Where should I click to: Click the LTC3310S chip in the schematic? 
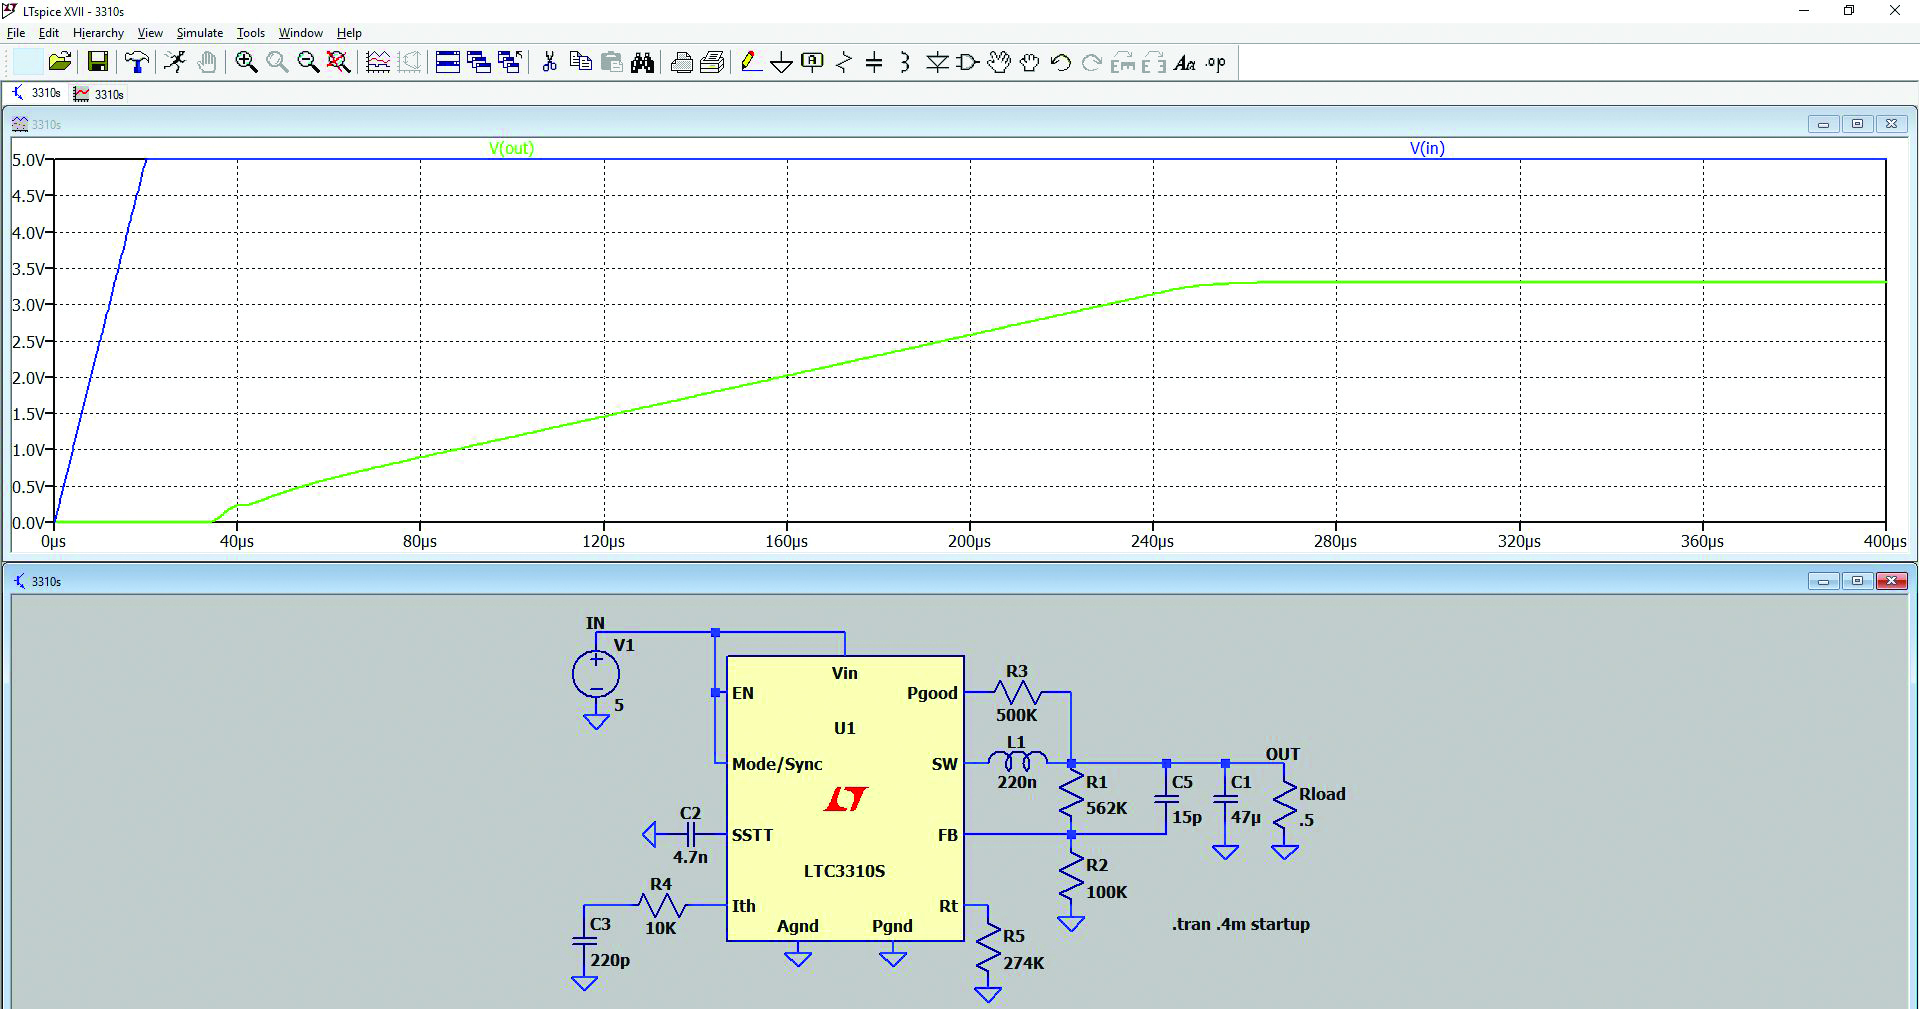845,798
